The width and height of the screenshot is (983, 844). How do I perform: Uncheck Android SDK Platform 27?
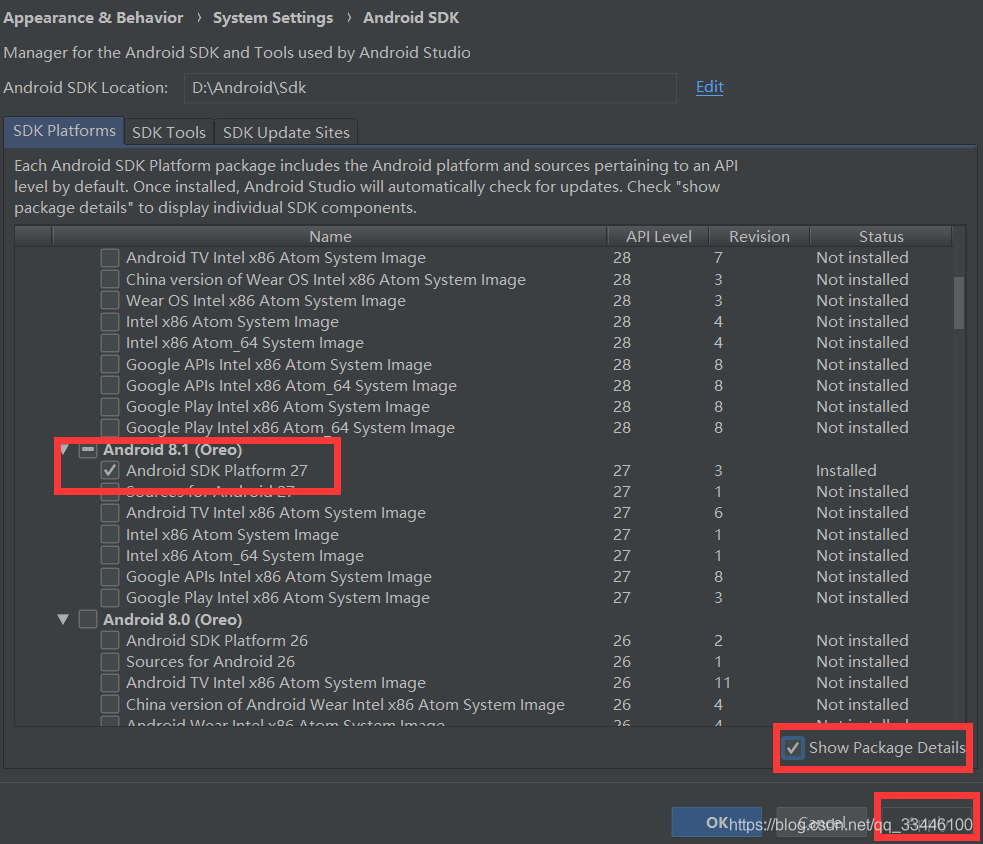(x=110, y=470)
